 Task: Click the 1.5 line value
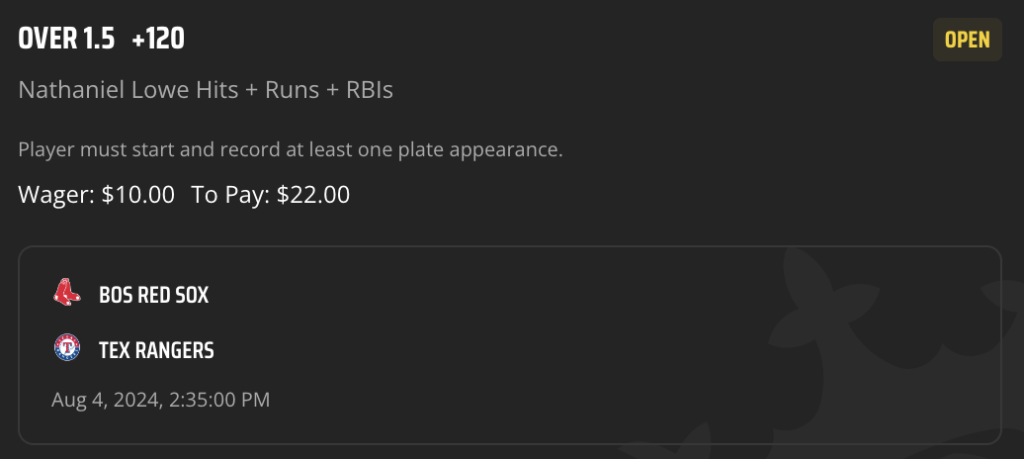pos(99,39)
